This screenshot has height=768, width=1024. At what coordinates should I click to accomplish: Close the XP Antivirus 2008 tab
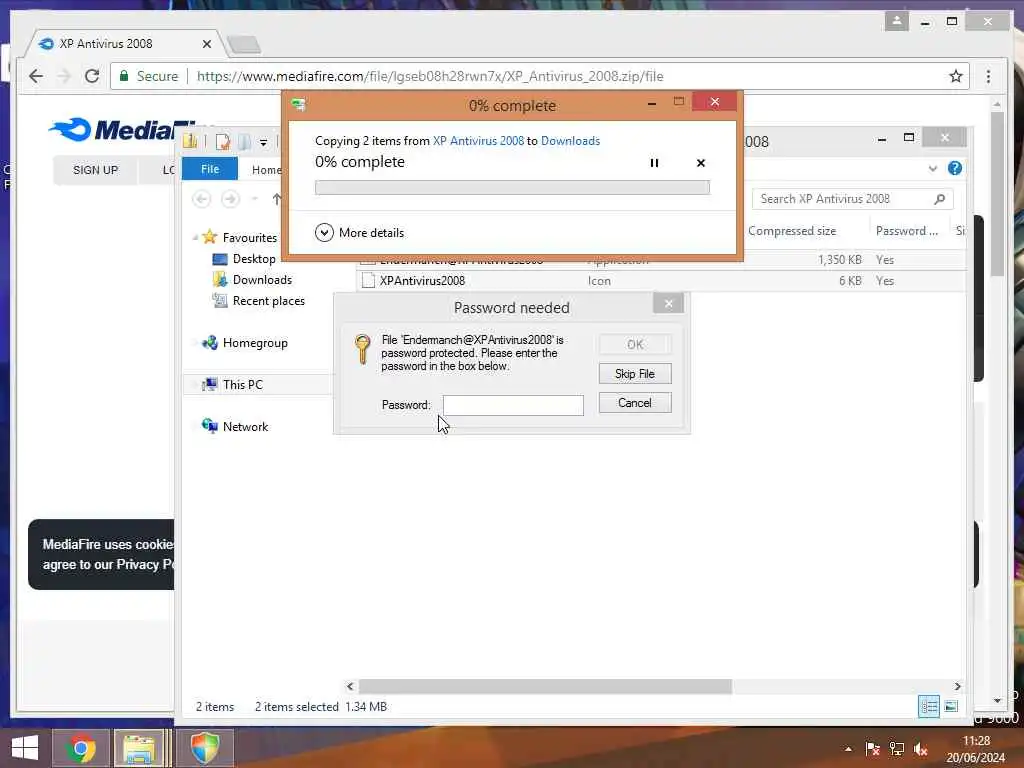[x=207, y=44]
